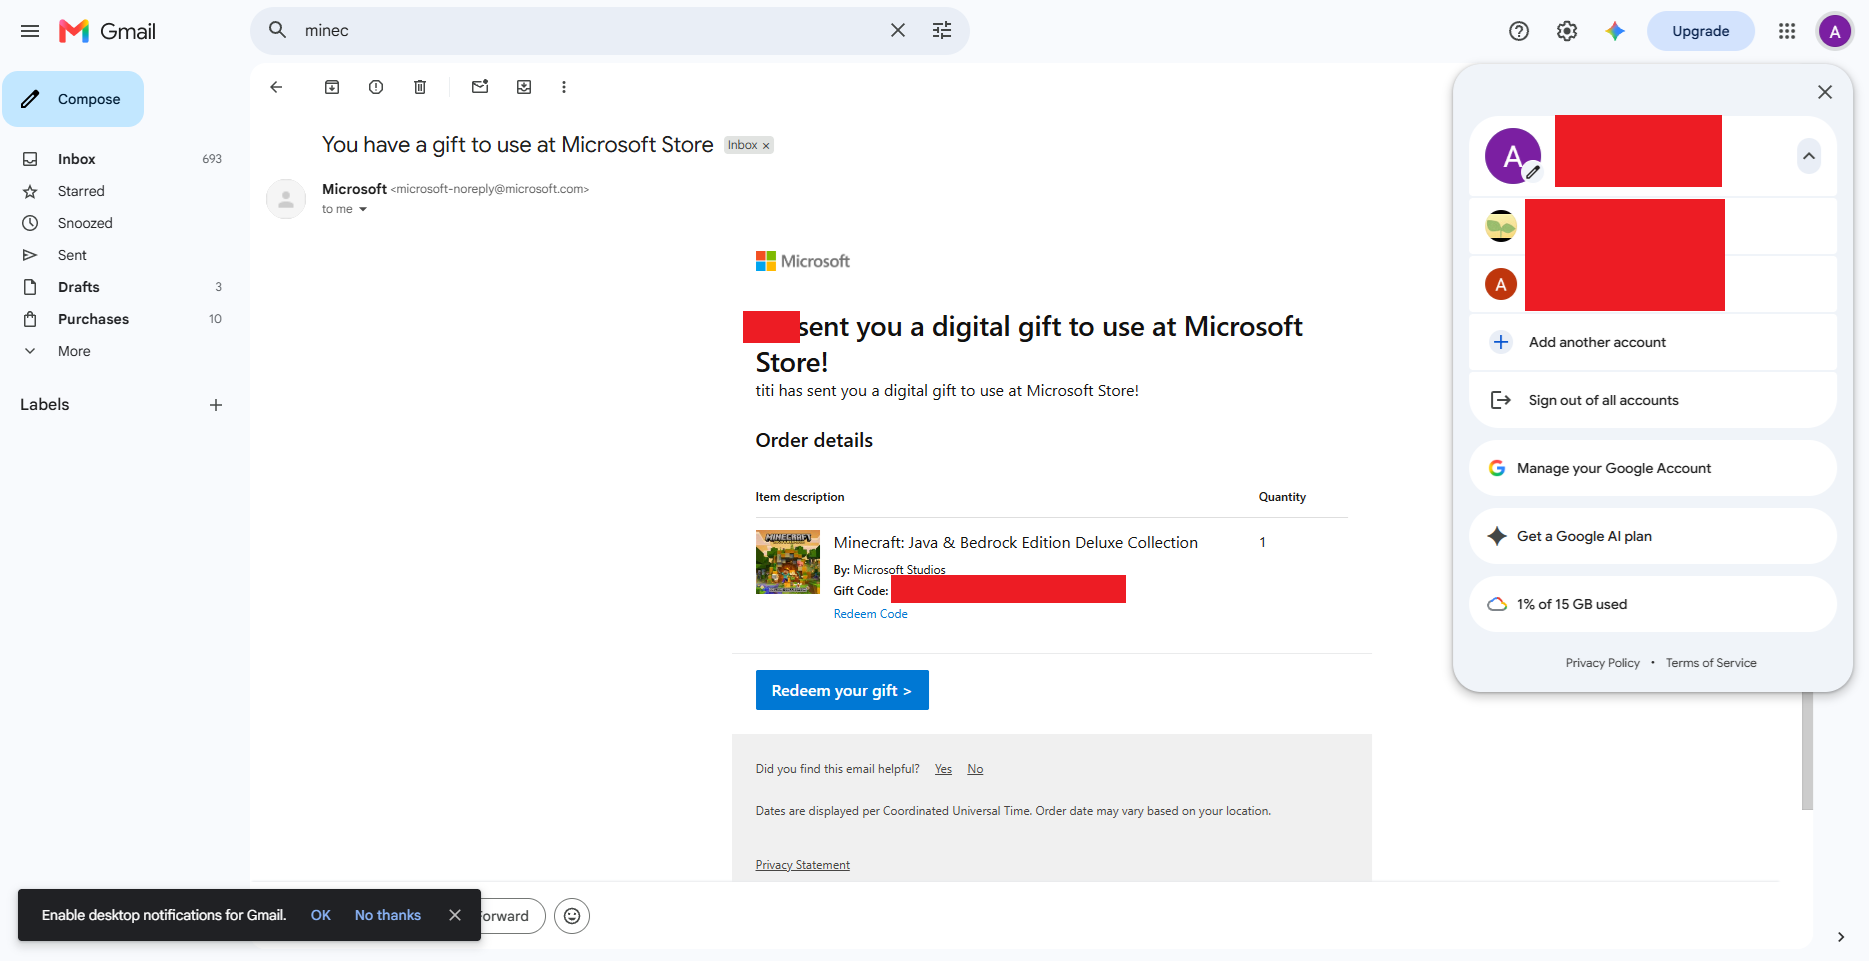Open the Gmail main menu hamburger icon
This screenshot has width=1869, height=961.
30,31
